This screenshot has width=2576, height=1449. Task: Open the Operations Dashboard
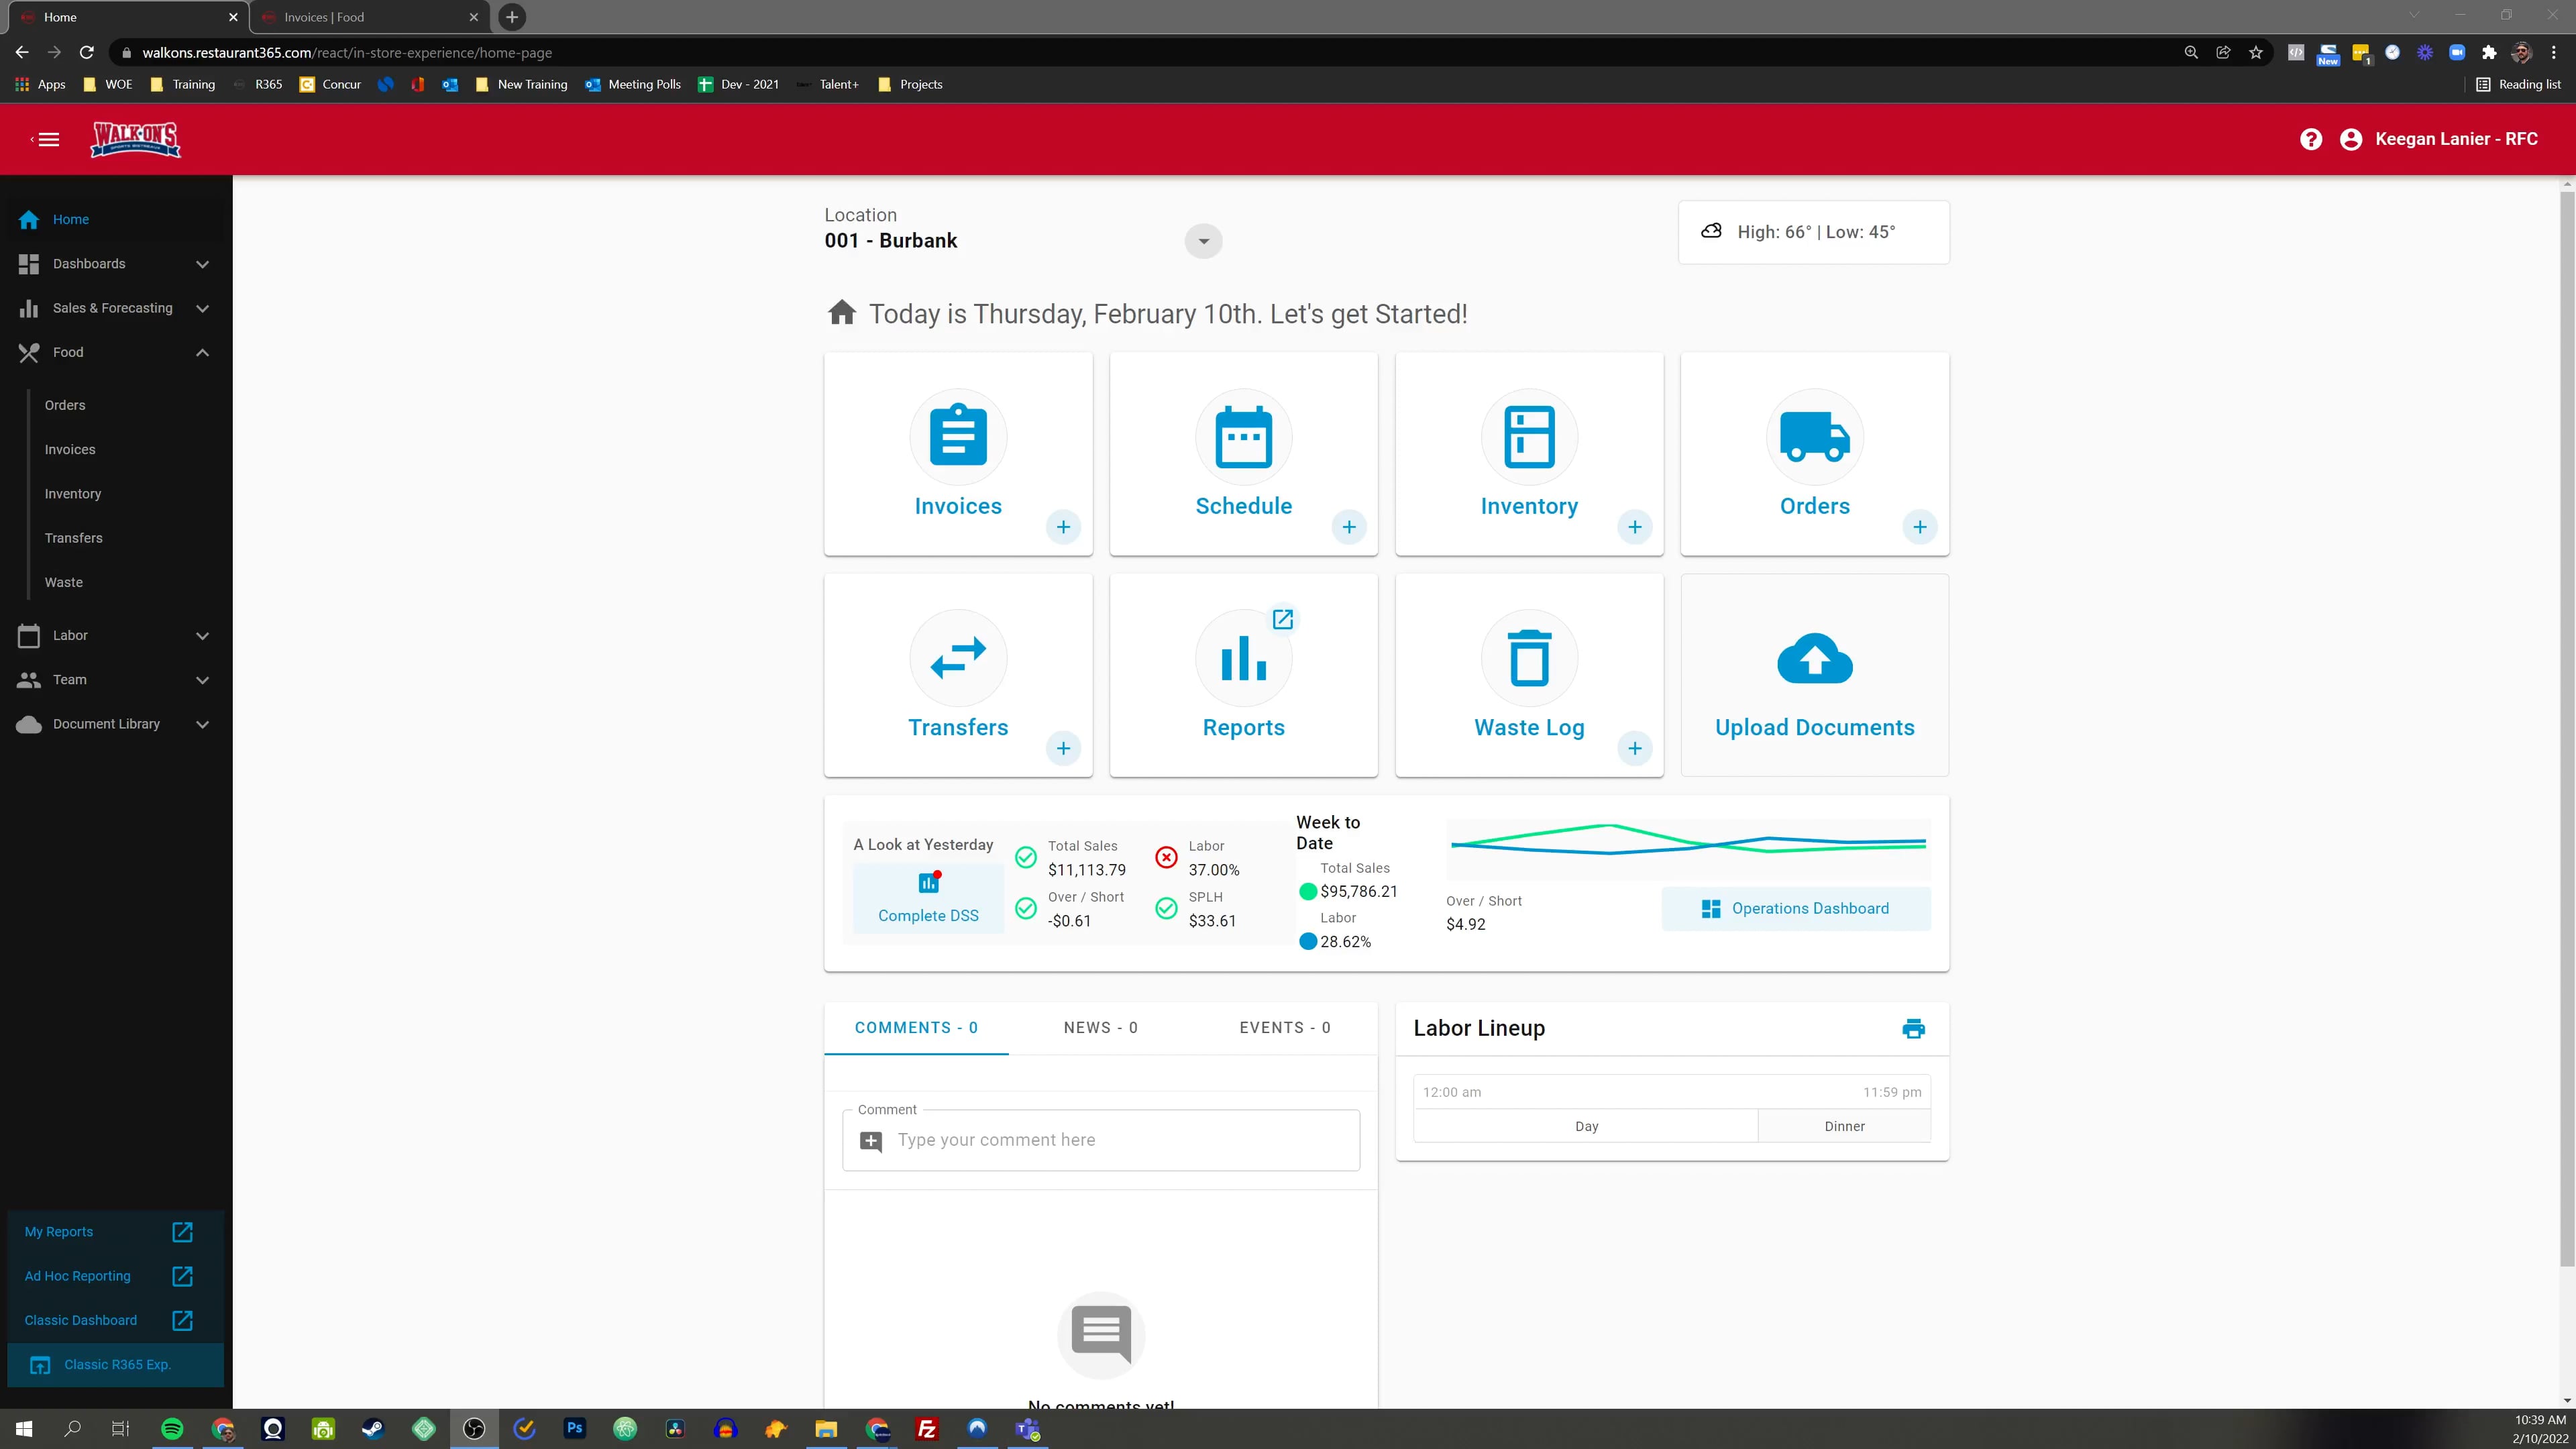click(x=1796, y=908)
